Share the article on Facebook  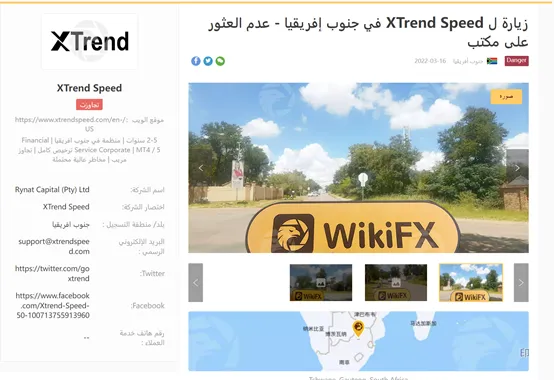[x=196, y=61]
